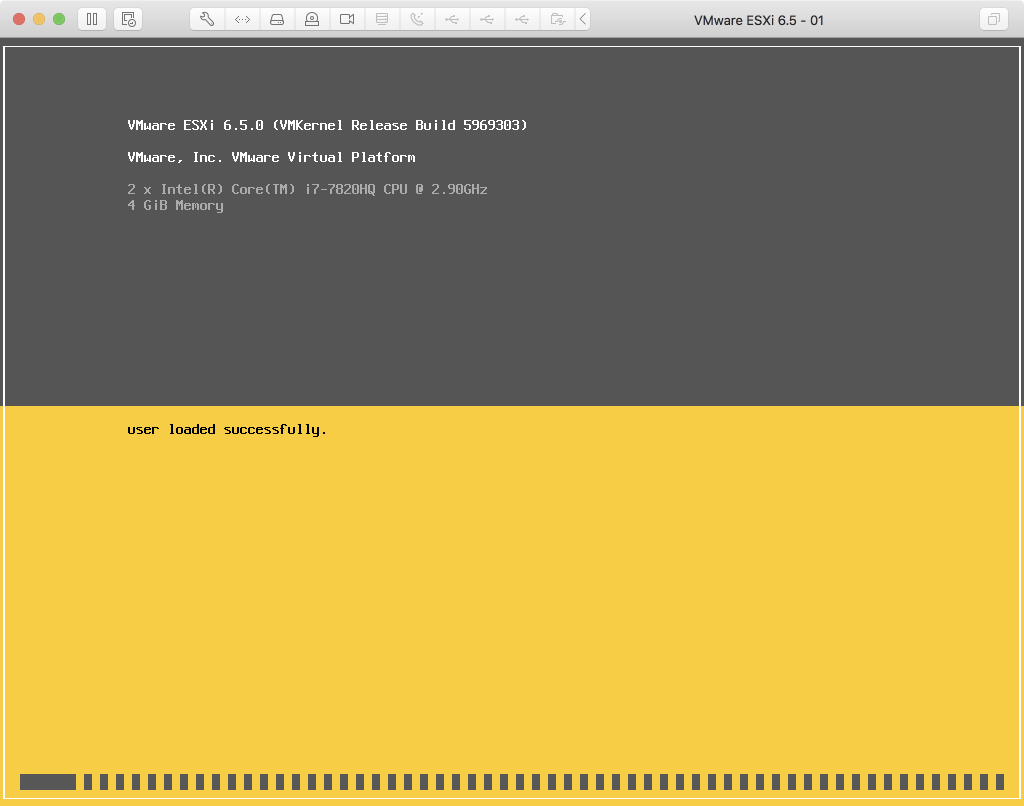1024x806 pixels.
Task: Click the overlapping-windows button in title bar
Action: pyautogui.click(x=993, y=19)
